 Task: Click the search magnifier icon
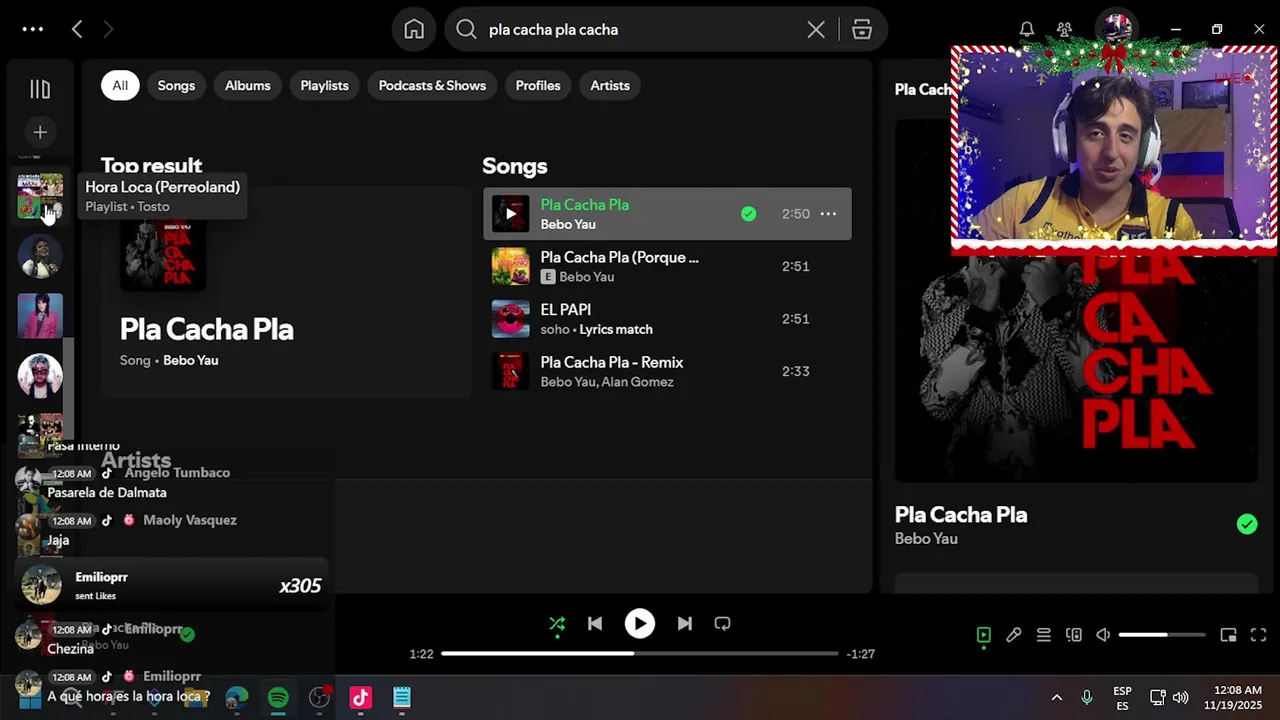click(466, 29)
